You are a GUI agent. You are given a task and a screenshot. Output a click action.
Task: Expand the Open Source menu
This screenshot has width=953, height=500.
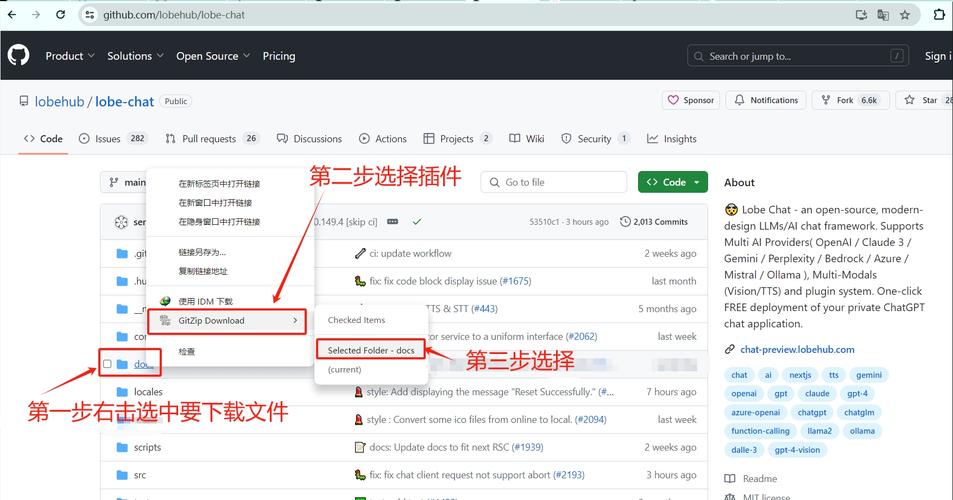(212, 56)
